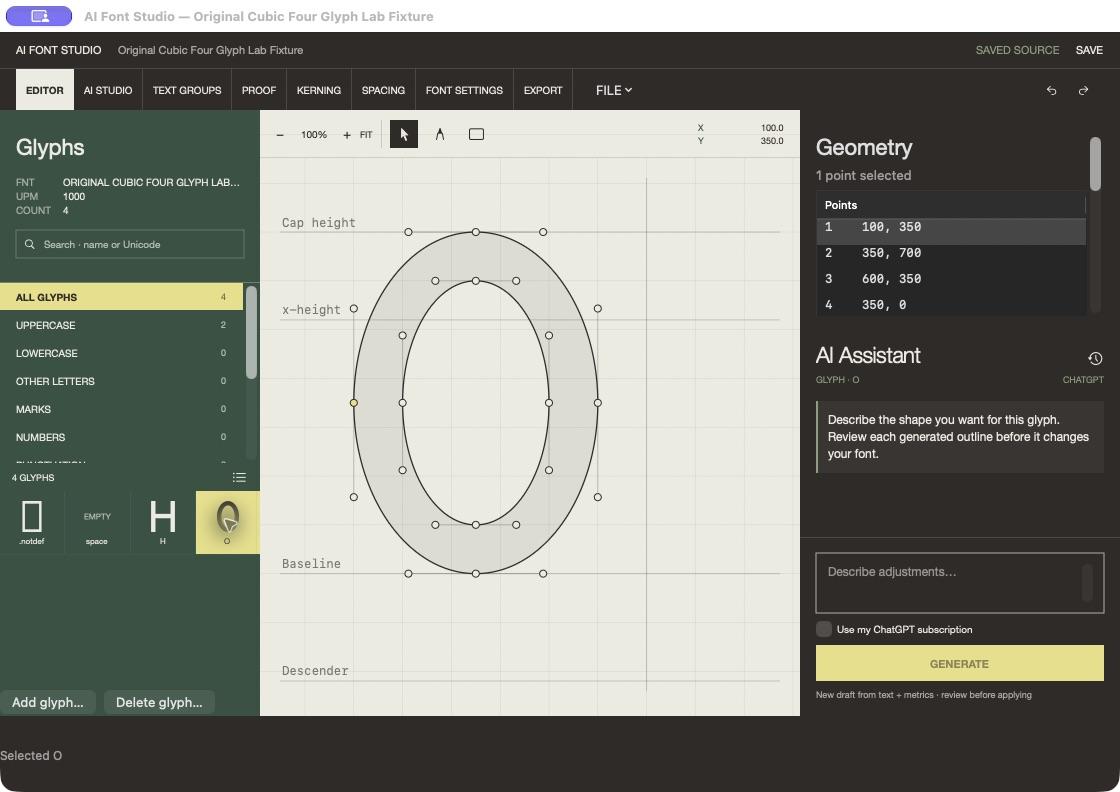Click the SAVE button
The width and height of the screenshot is (1120, 792).
coord(1089,50)
